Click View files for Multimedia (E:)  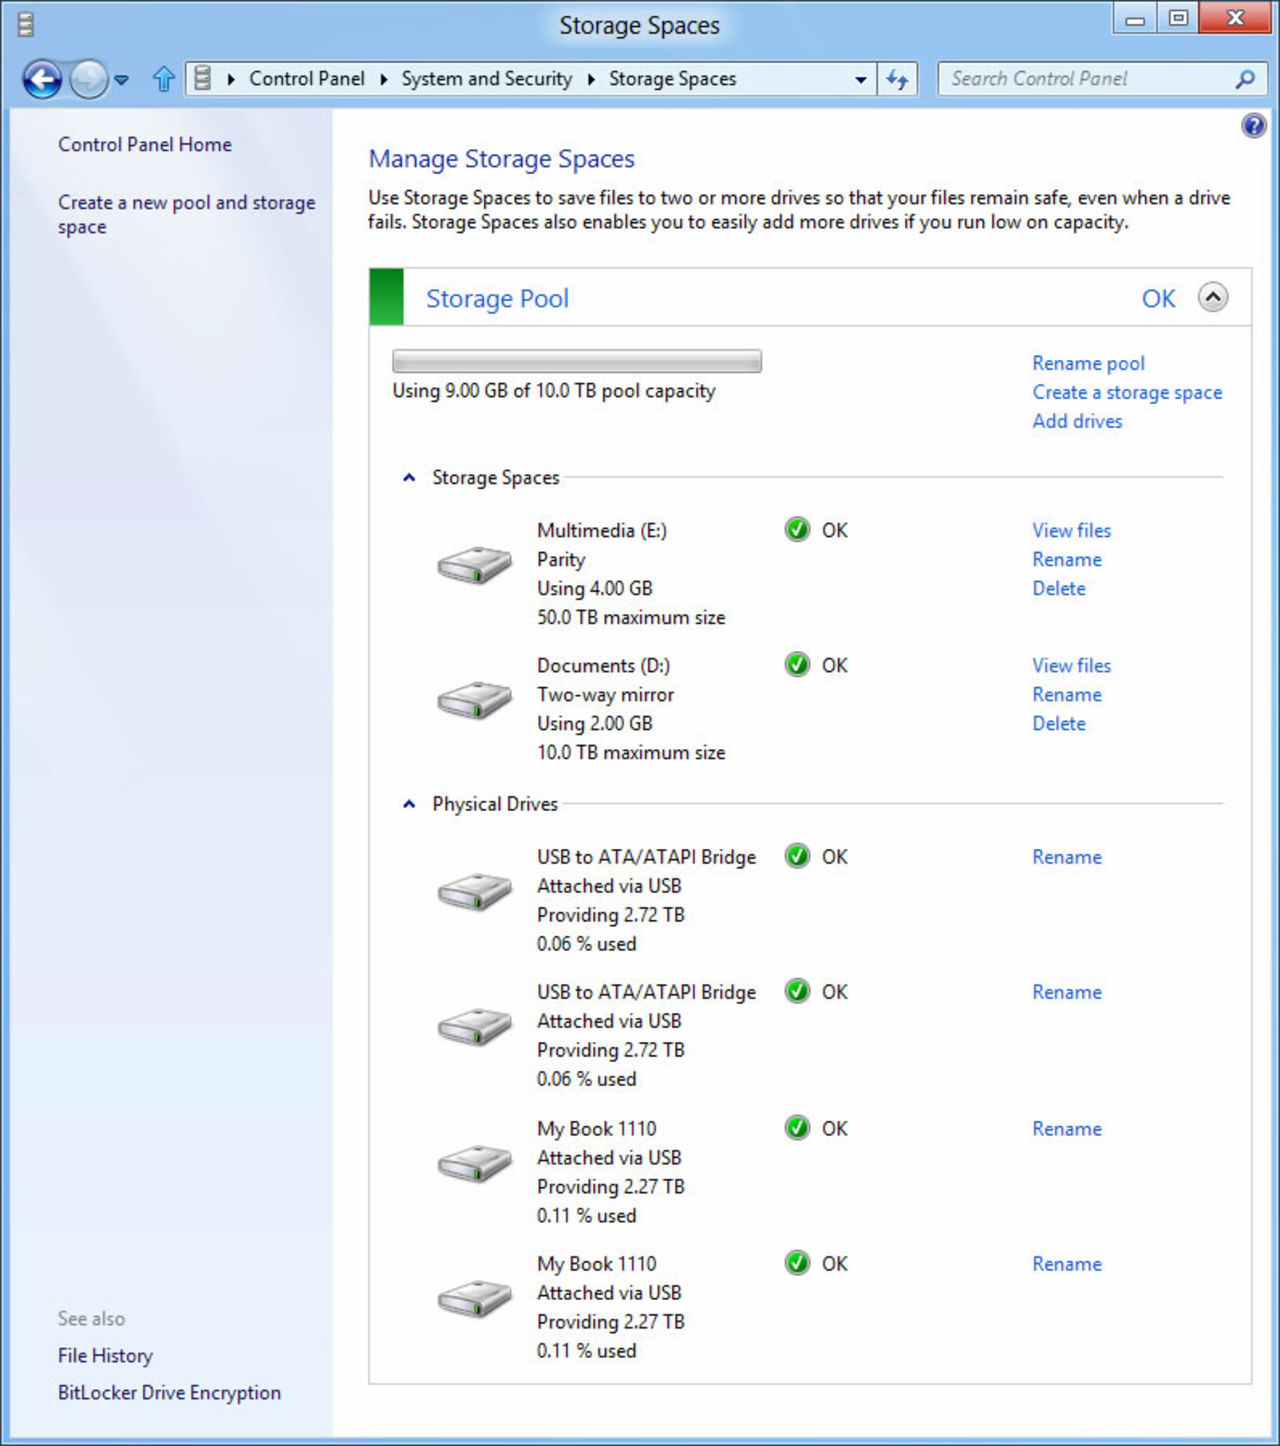tap(1070, 530)
